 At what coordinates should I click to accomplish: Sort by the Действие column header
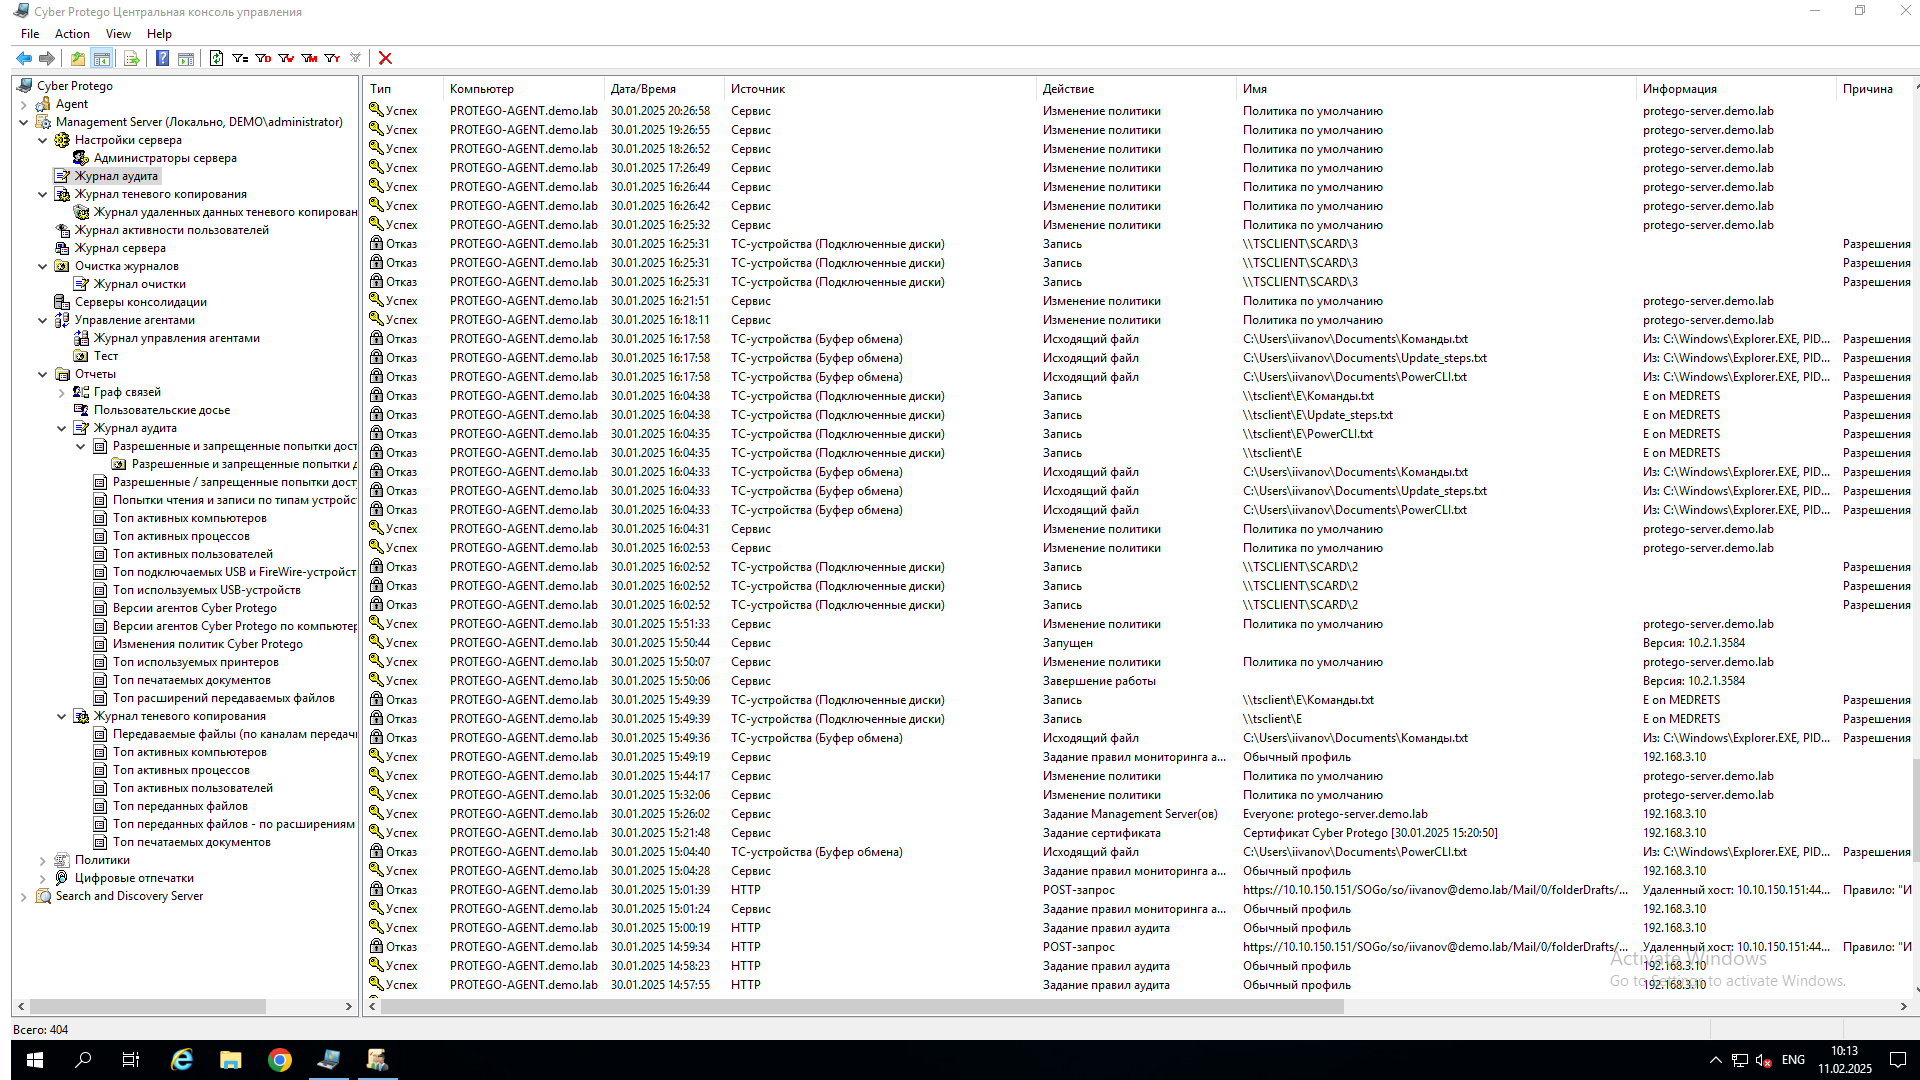click(1135, 89)
